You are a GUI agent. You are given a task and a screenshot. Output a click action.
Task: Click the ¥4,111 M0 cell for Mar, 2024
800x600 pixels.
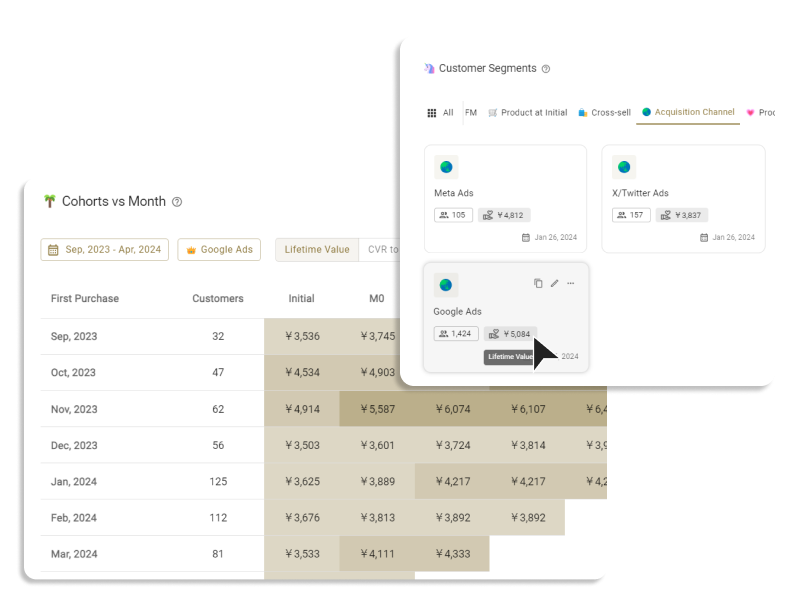pos(378,554)
